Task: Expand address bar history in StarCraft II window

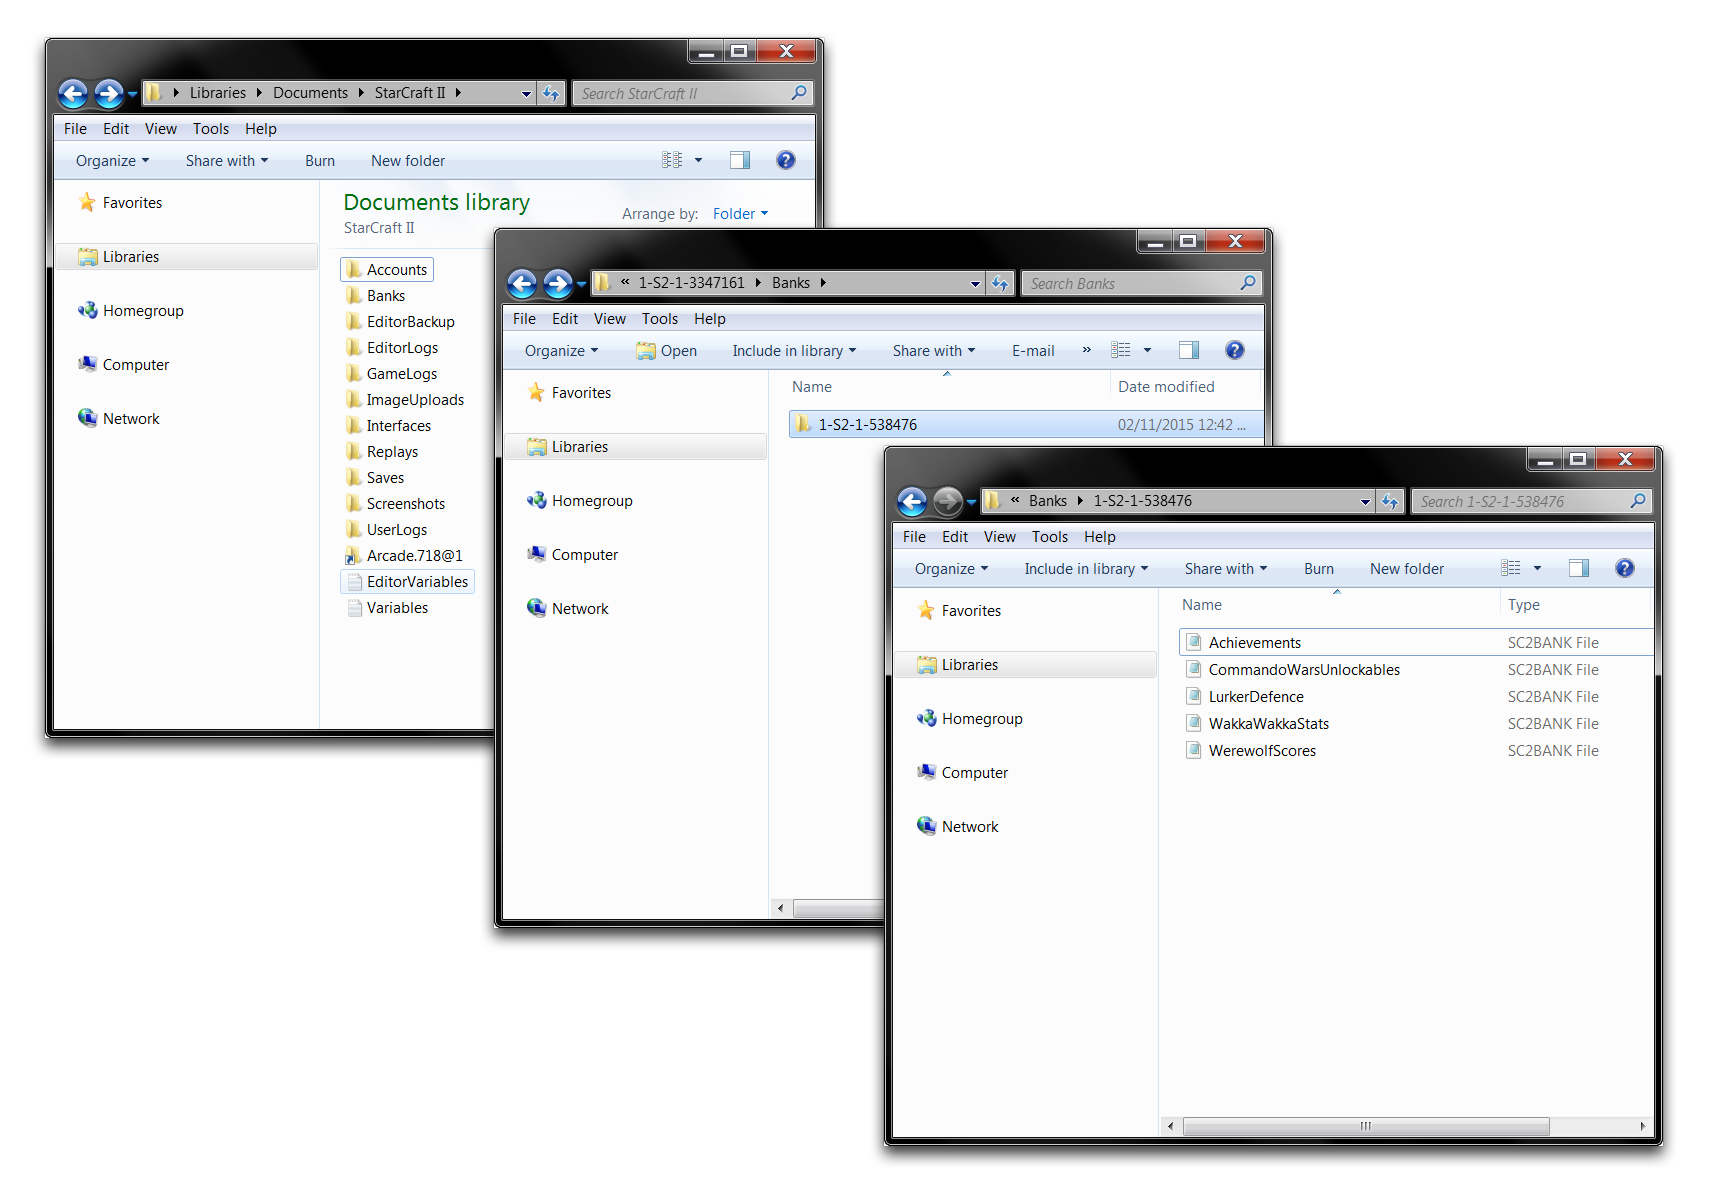Action: [526, 93]
